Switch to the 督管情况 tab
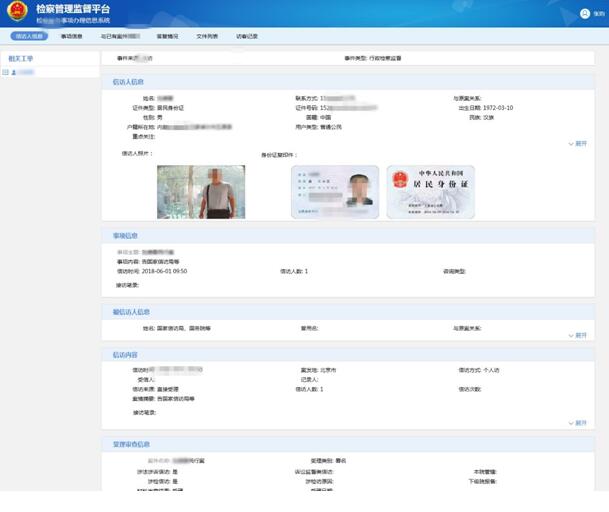This screenshot has width=609, height=512. (167, 36)
